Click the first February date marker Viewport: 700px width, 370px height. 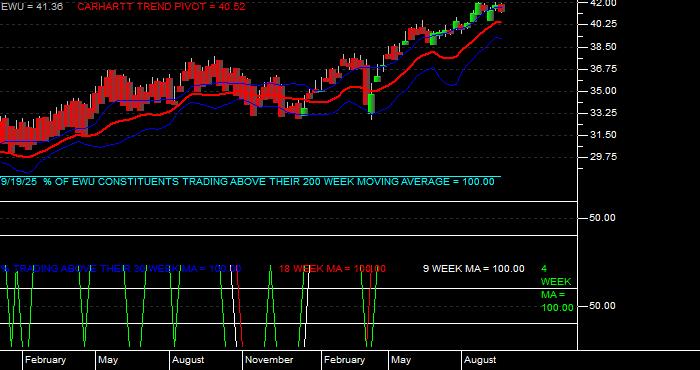[x=45, y=360]
